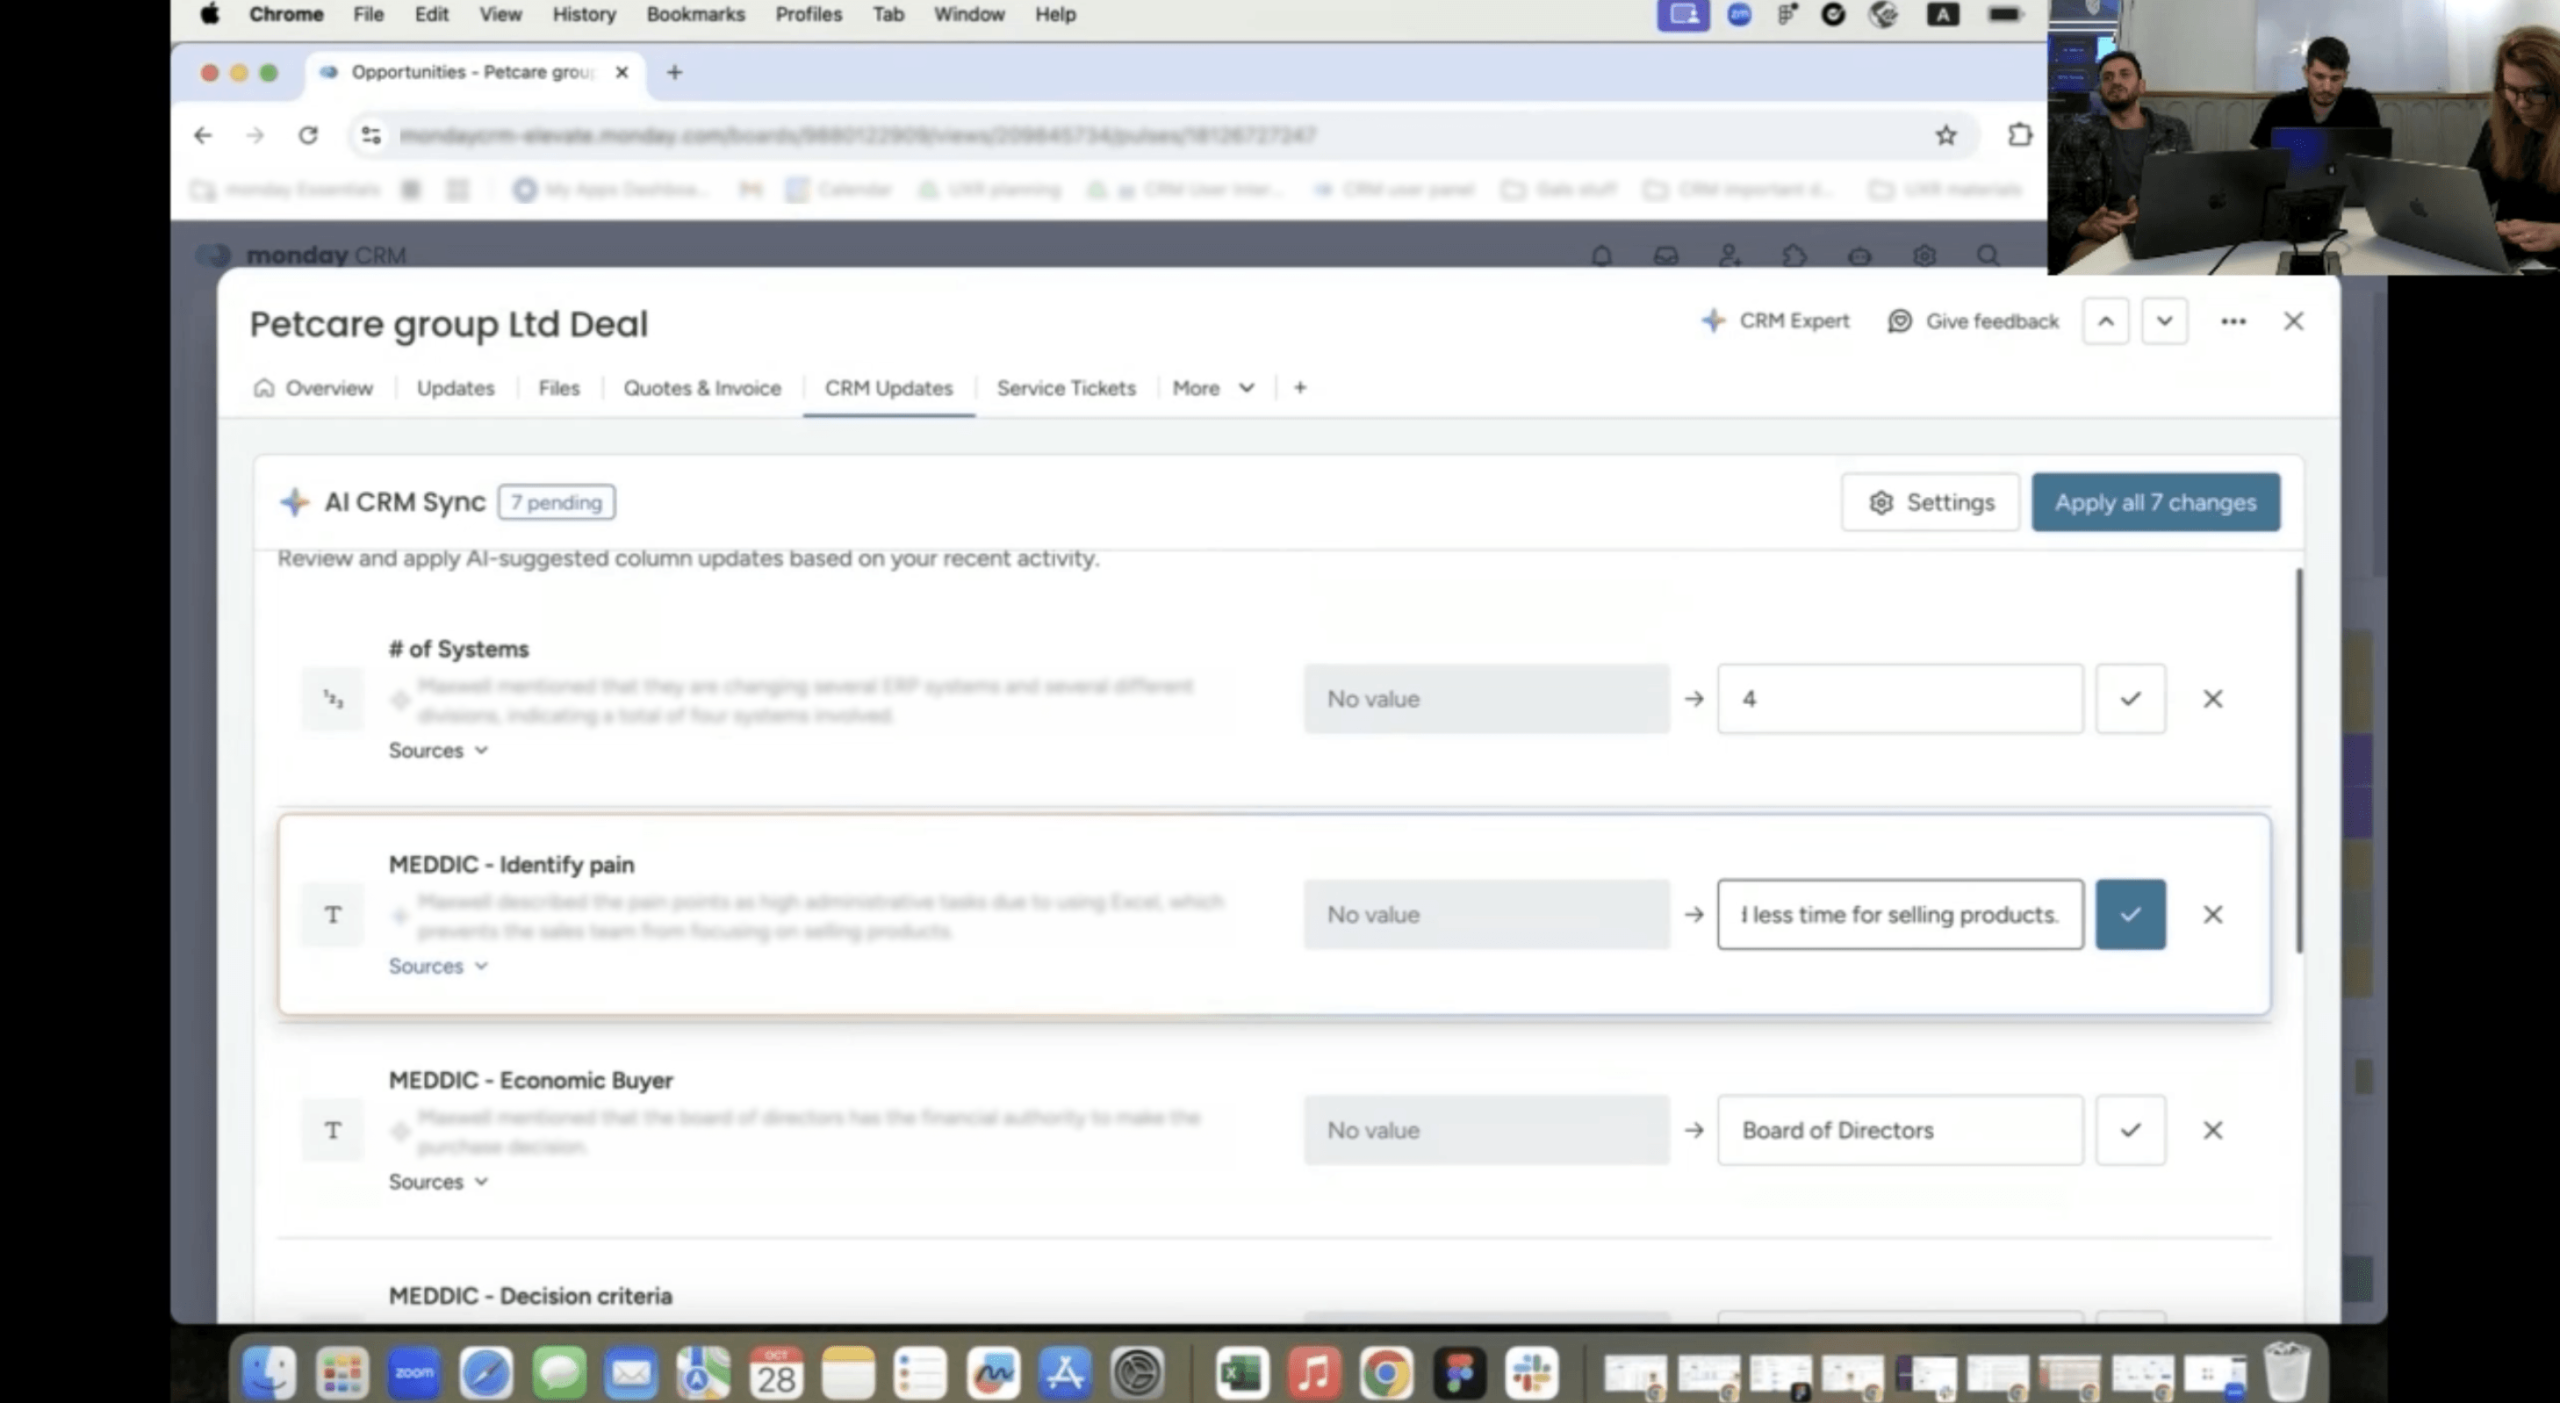
Task: Expand Sources under MEDDIC - Identify pain
Action: click(x=438, y=966)
